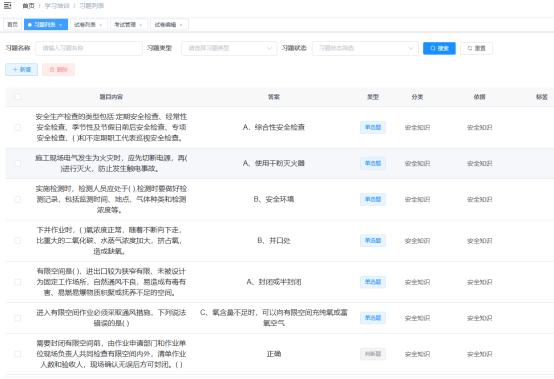Click the 单选题 tag in 封闭或半封闭 row

[x=373, y=282]
